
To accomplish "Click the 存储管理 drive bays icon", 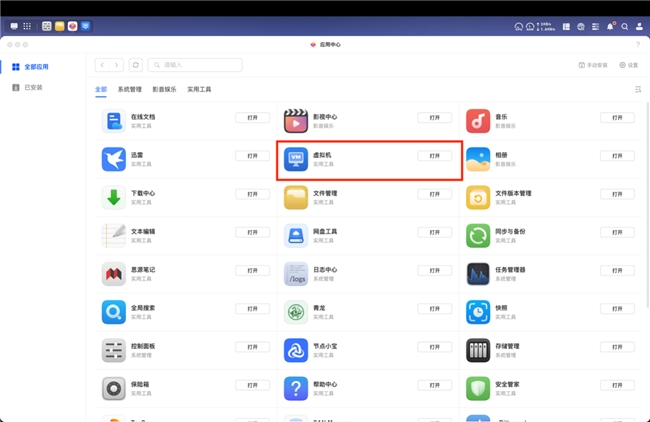I will click(478, 350).
